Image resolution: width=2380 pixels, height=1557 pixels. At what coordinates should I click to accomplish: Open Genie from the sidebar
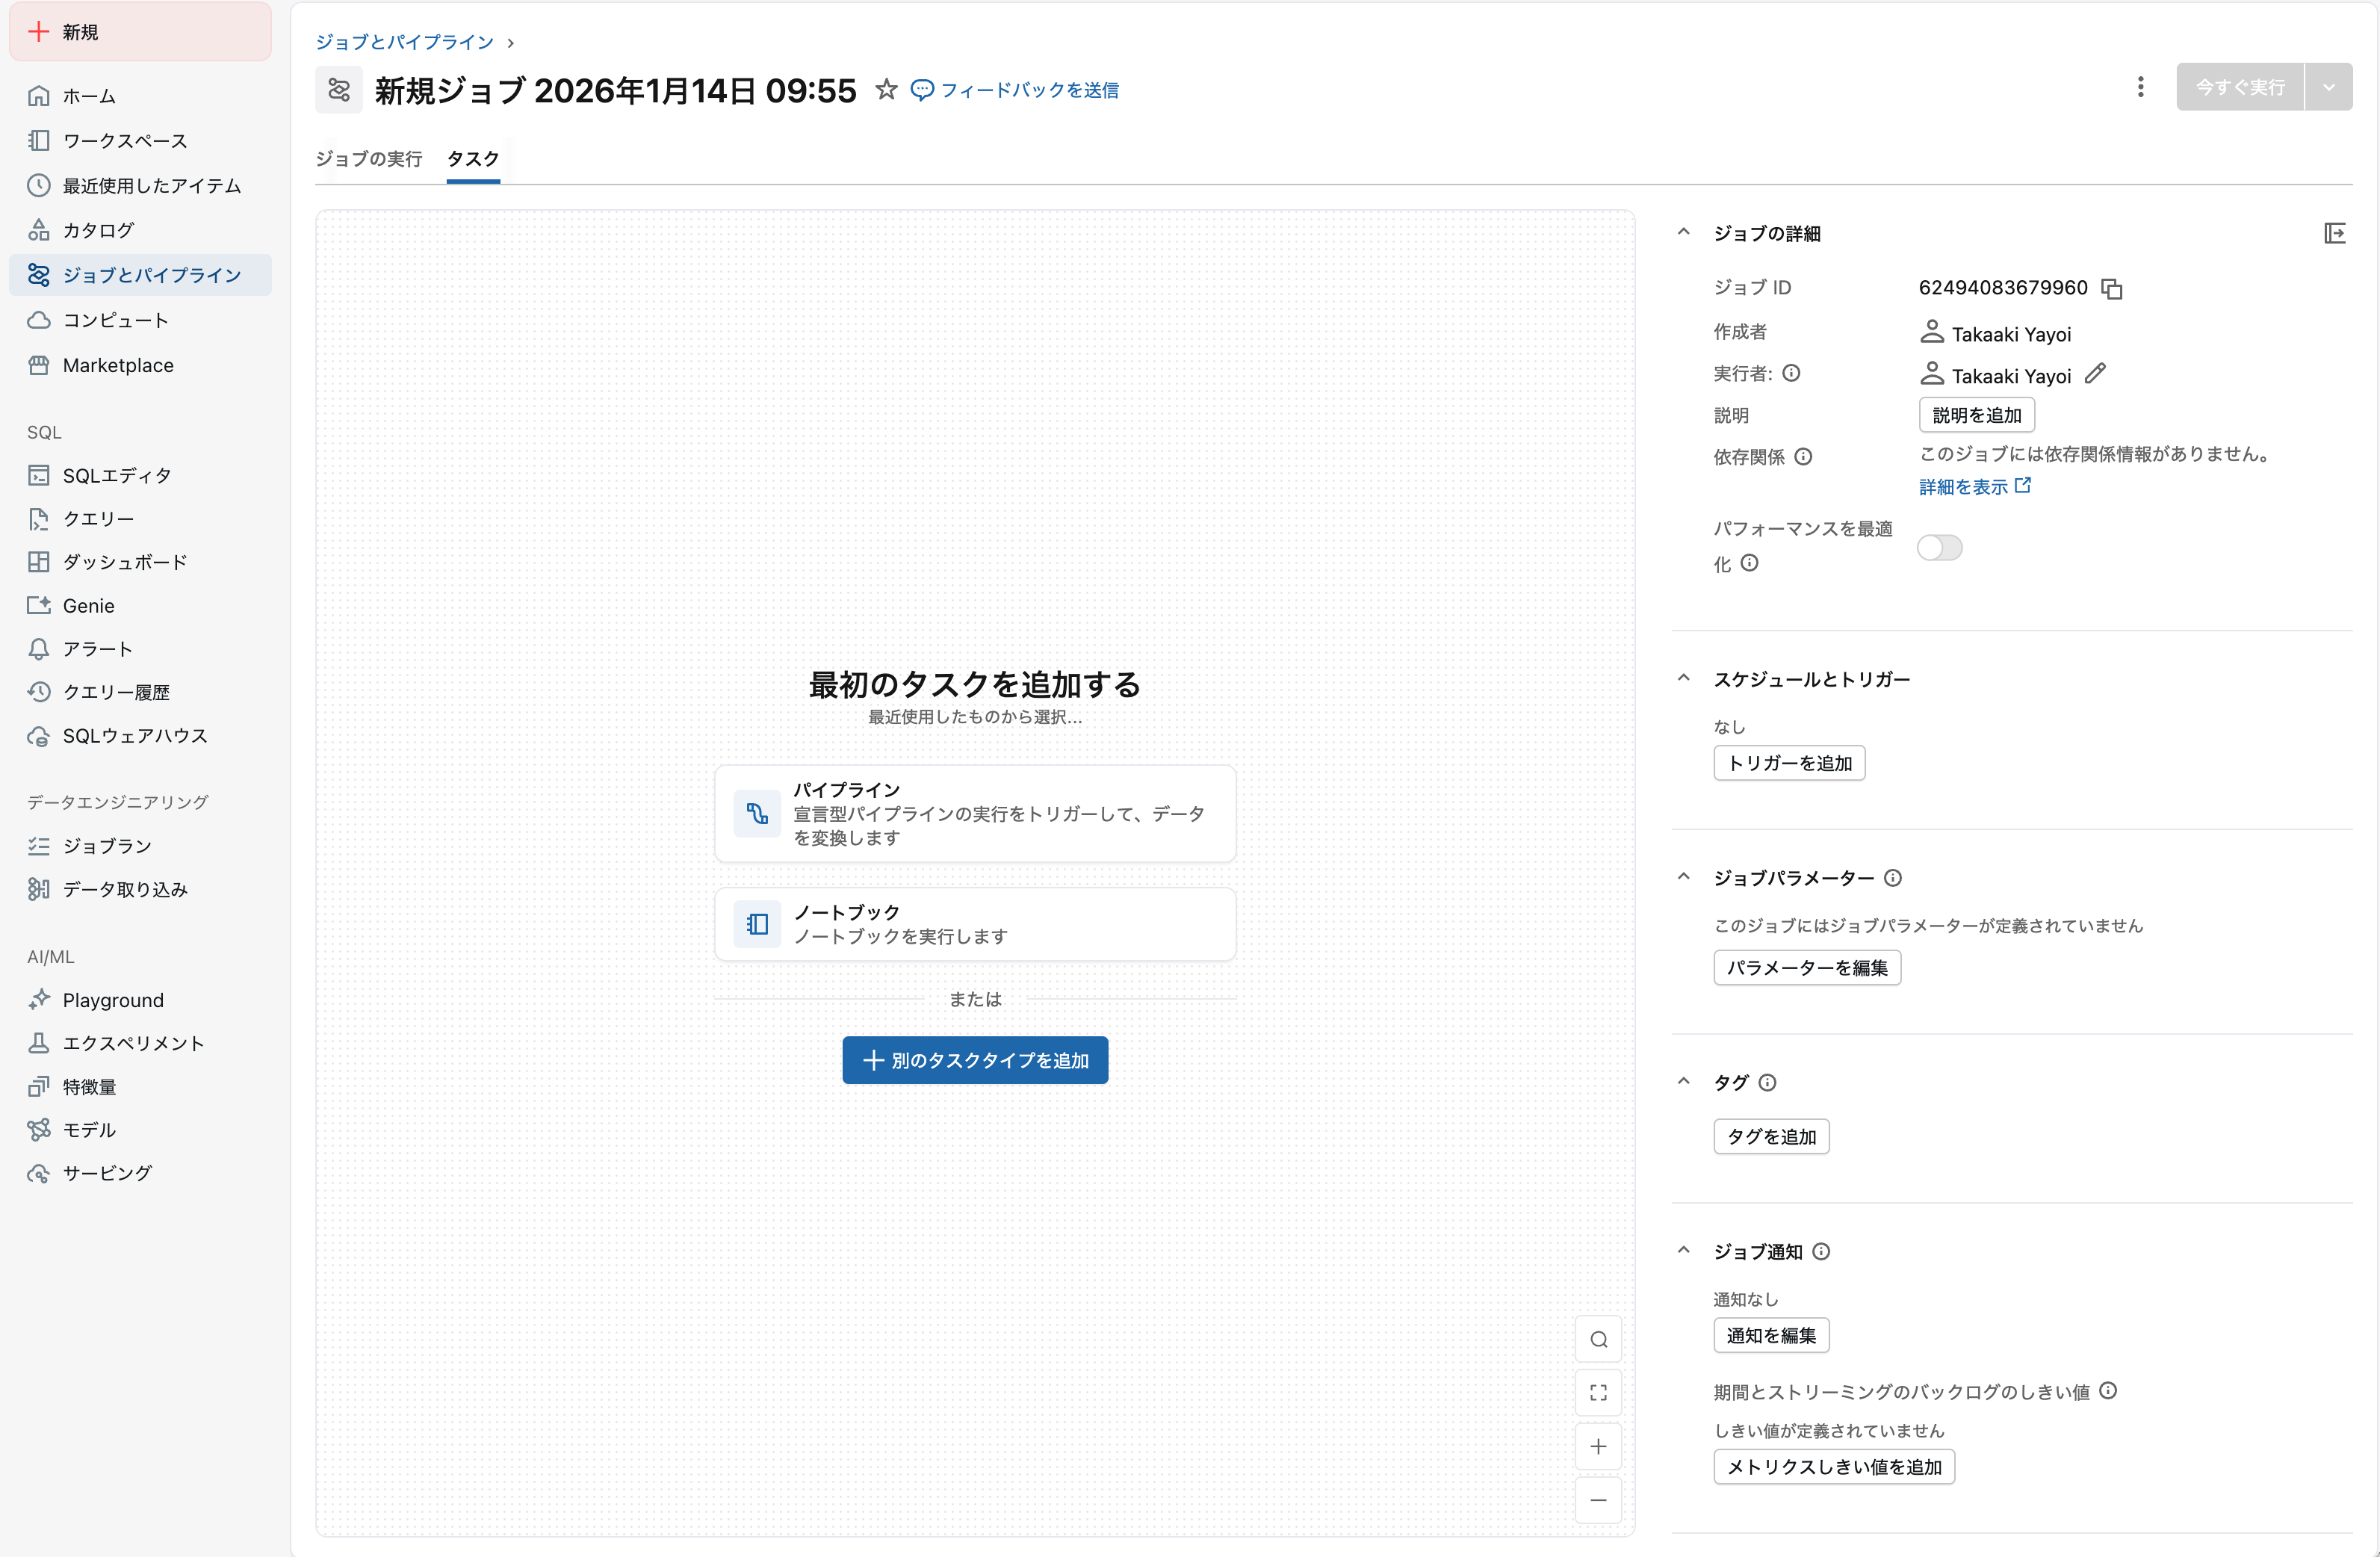90,605
